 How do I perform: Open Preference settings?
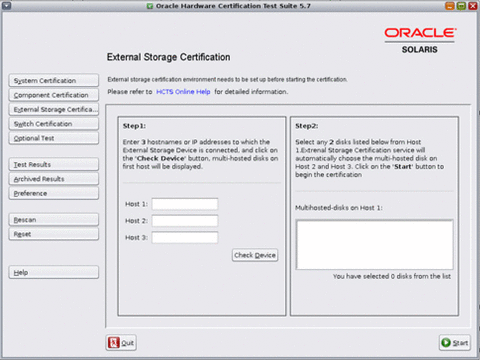[54, 193]
